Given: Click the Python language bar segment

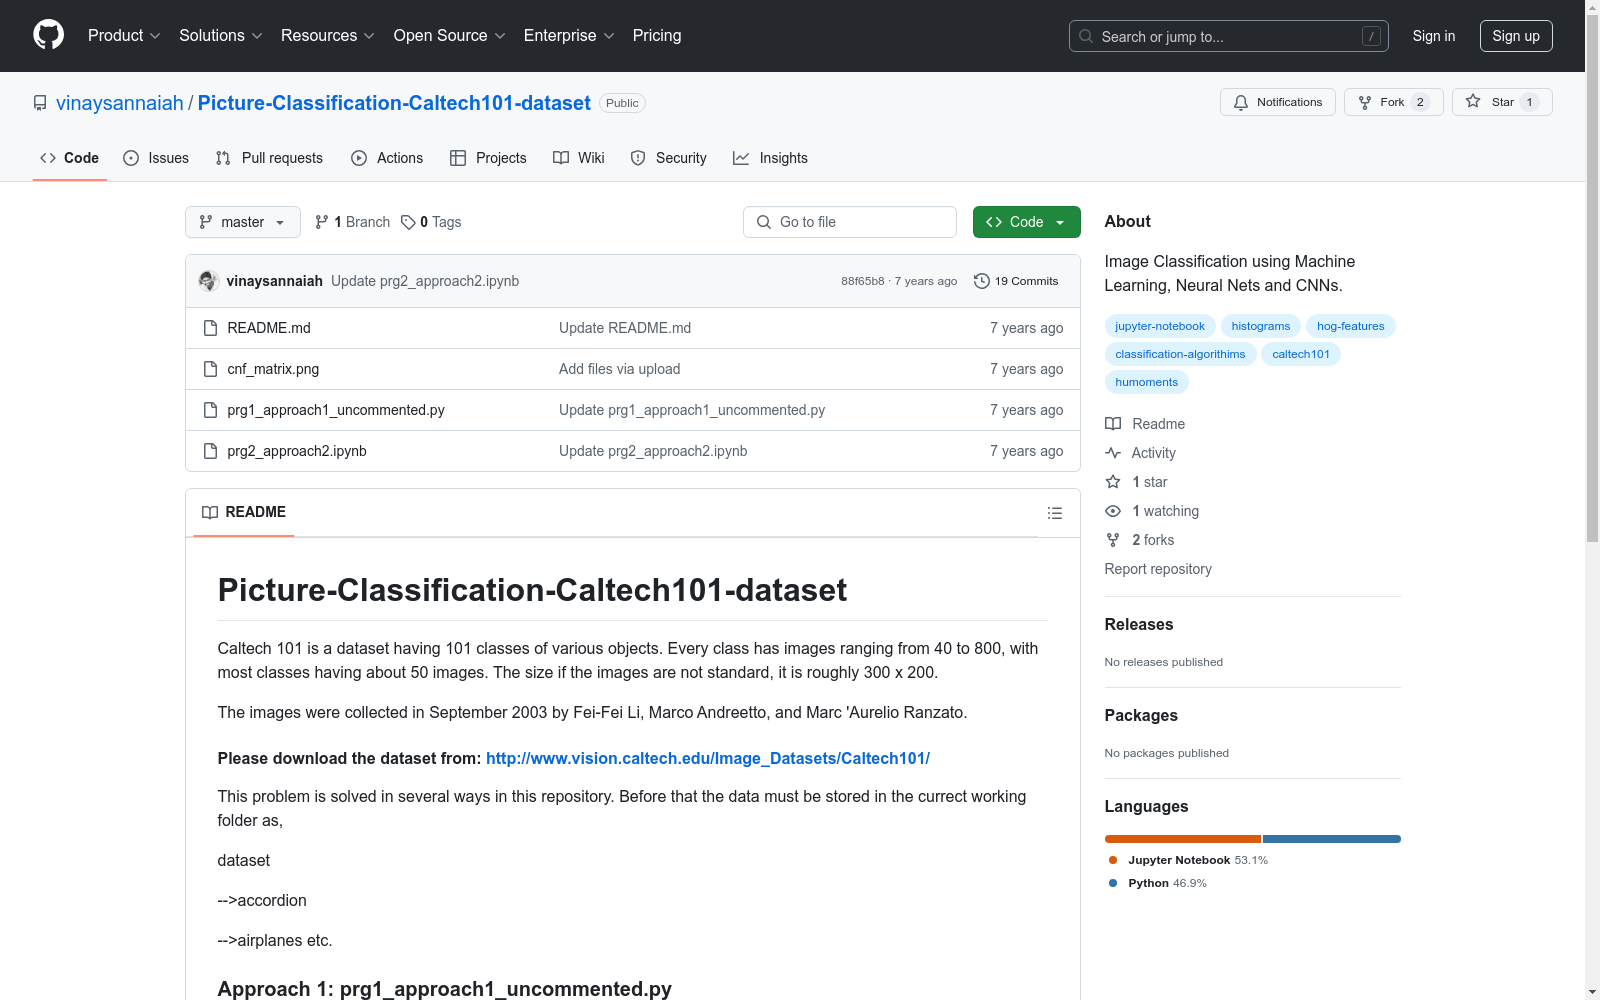Looking at the screenshot, I should 1332,839.
